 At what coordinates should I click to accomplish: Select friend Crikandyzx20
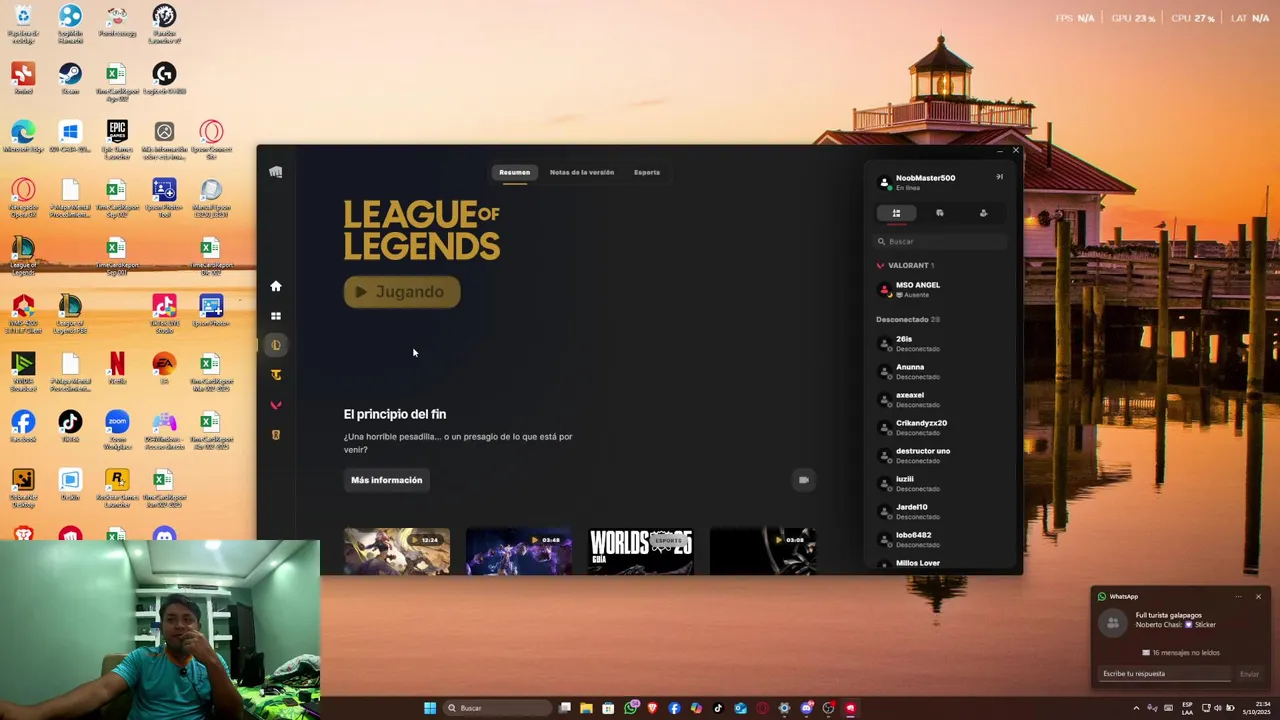(940, 427)
